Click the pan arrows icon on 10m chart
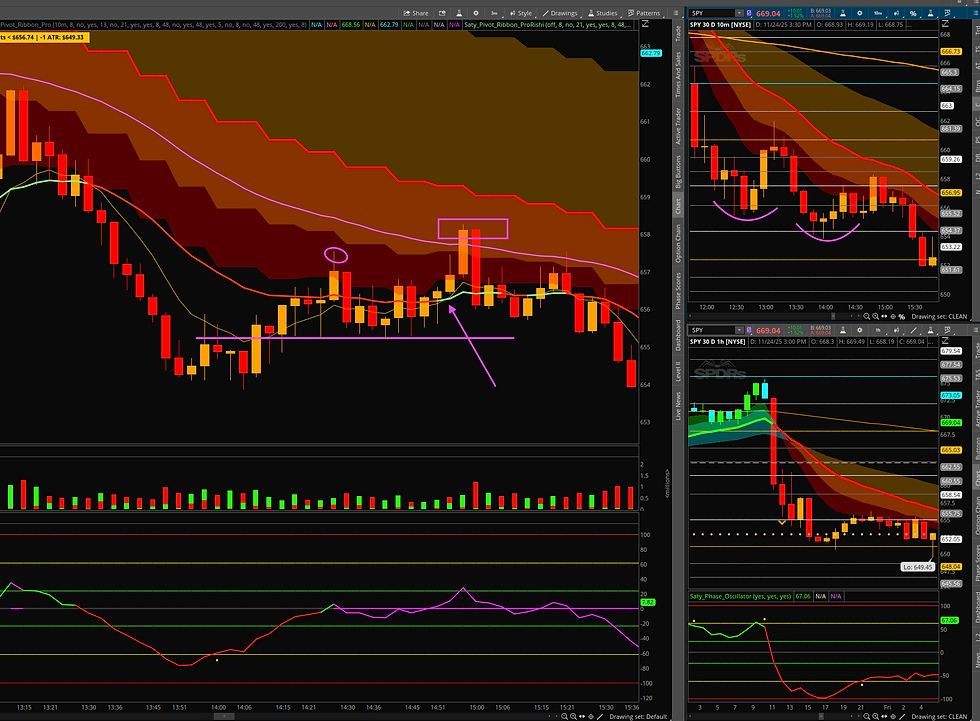The width and height of the screenshot is (980, 721). pyautogui.click(x=884, y=316)
